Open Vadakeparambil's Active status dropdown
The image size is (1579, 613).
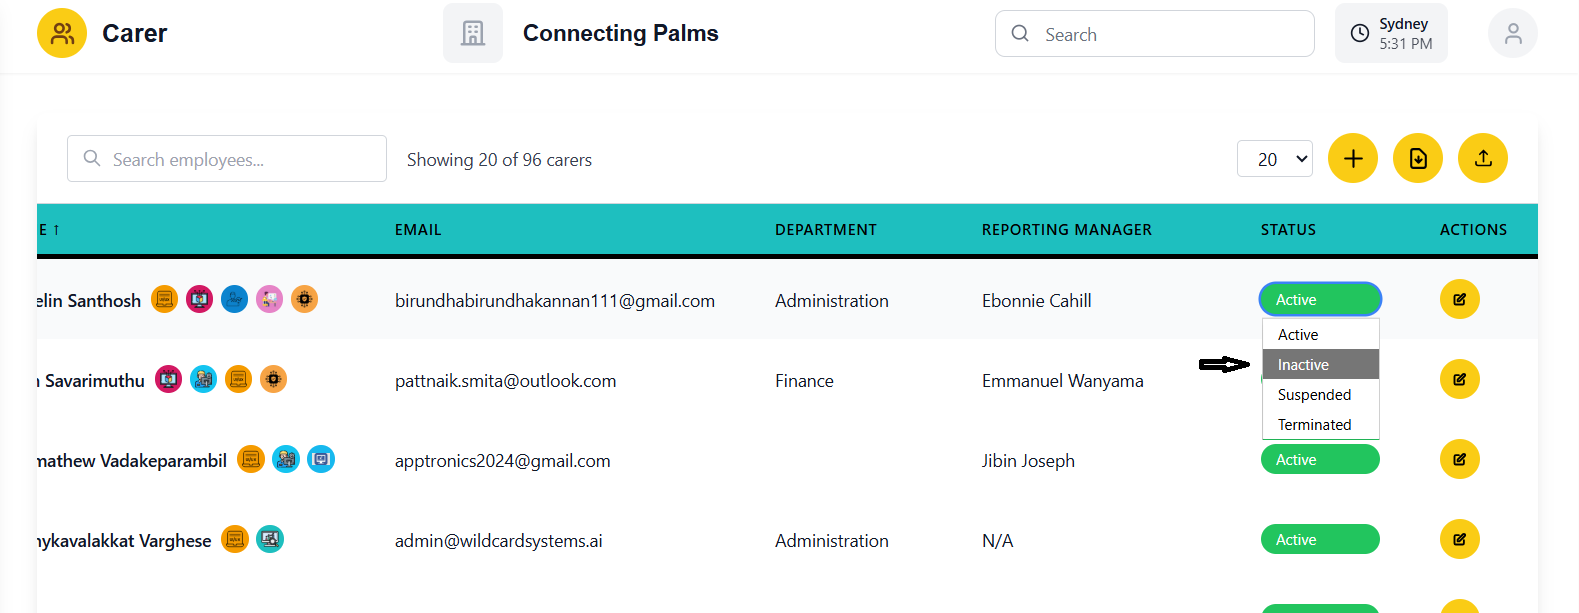pyautogui.click(x=1320, y=459)
